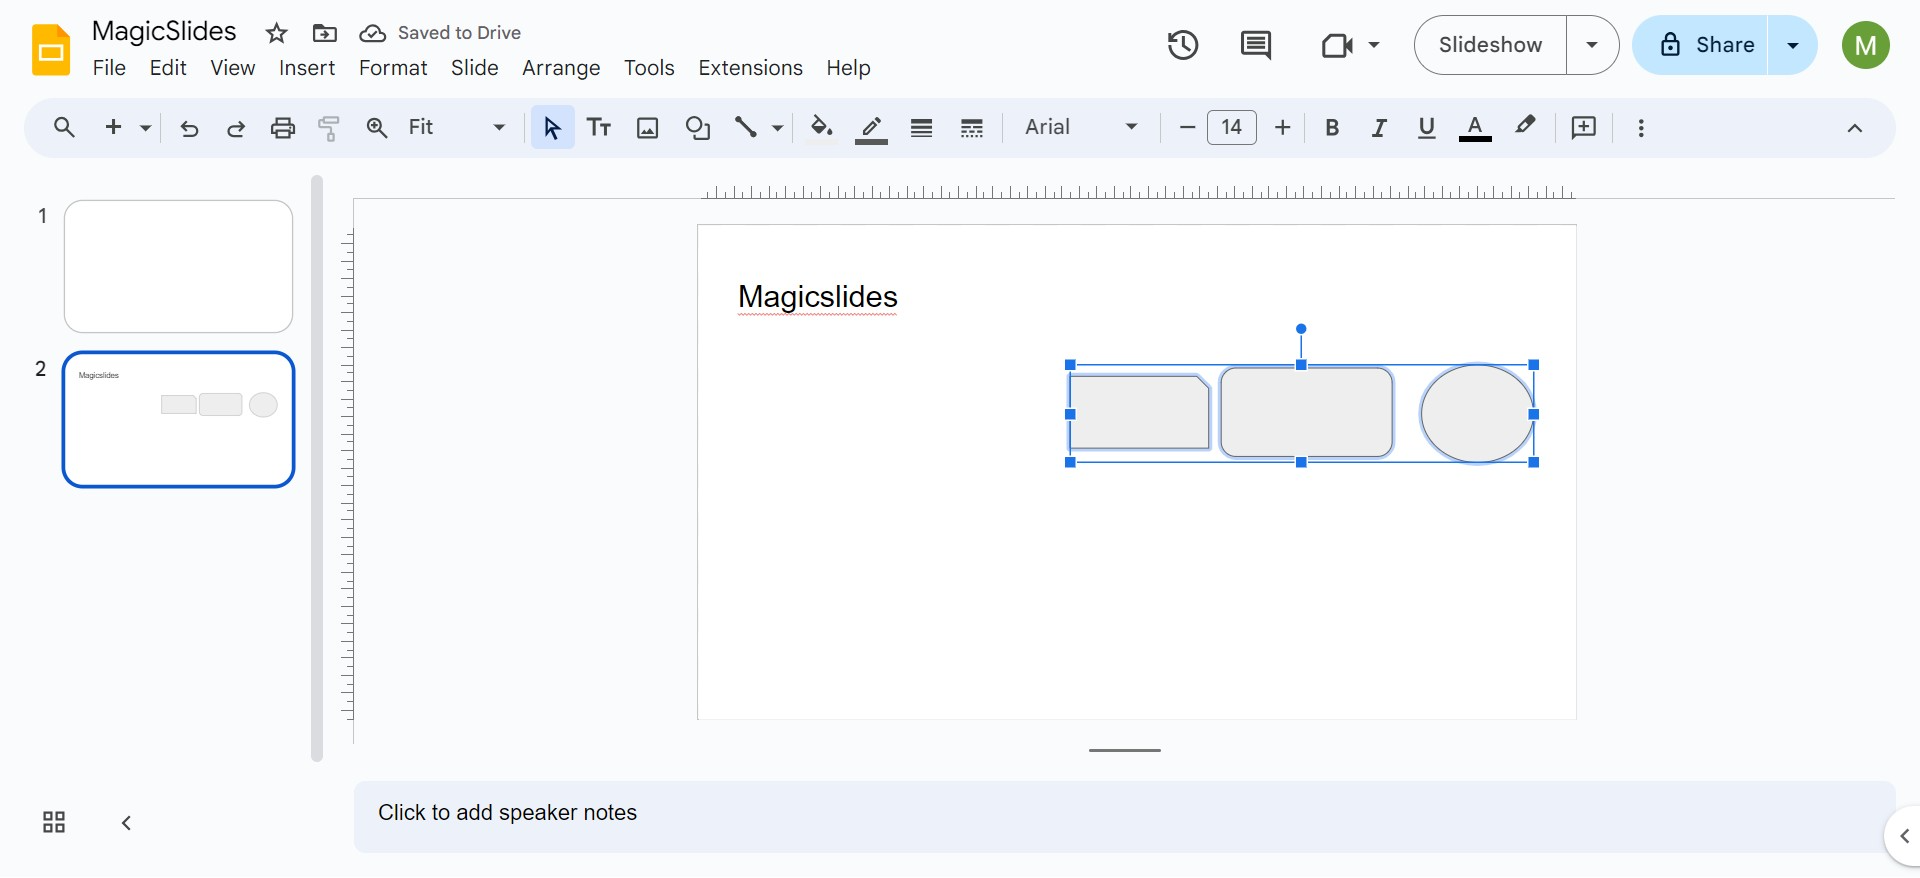
Task: Open version history clock icon
Action: 1182,45
